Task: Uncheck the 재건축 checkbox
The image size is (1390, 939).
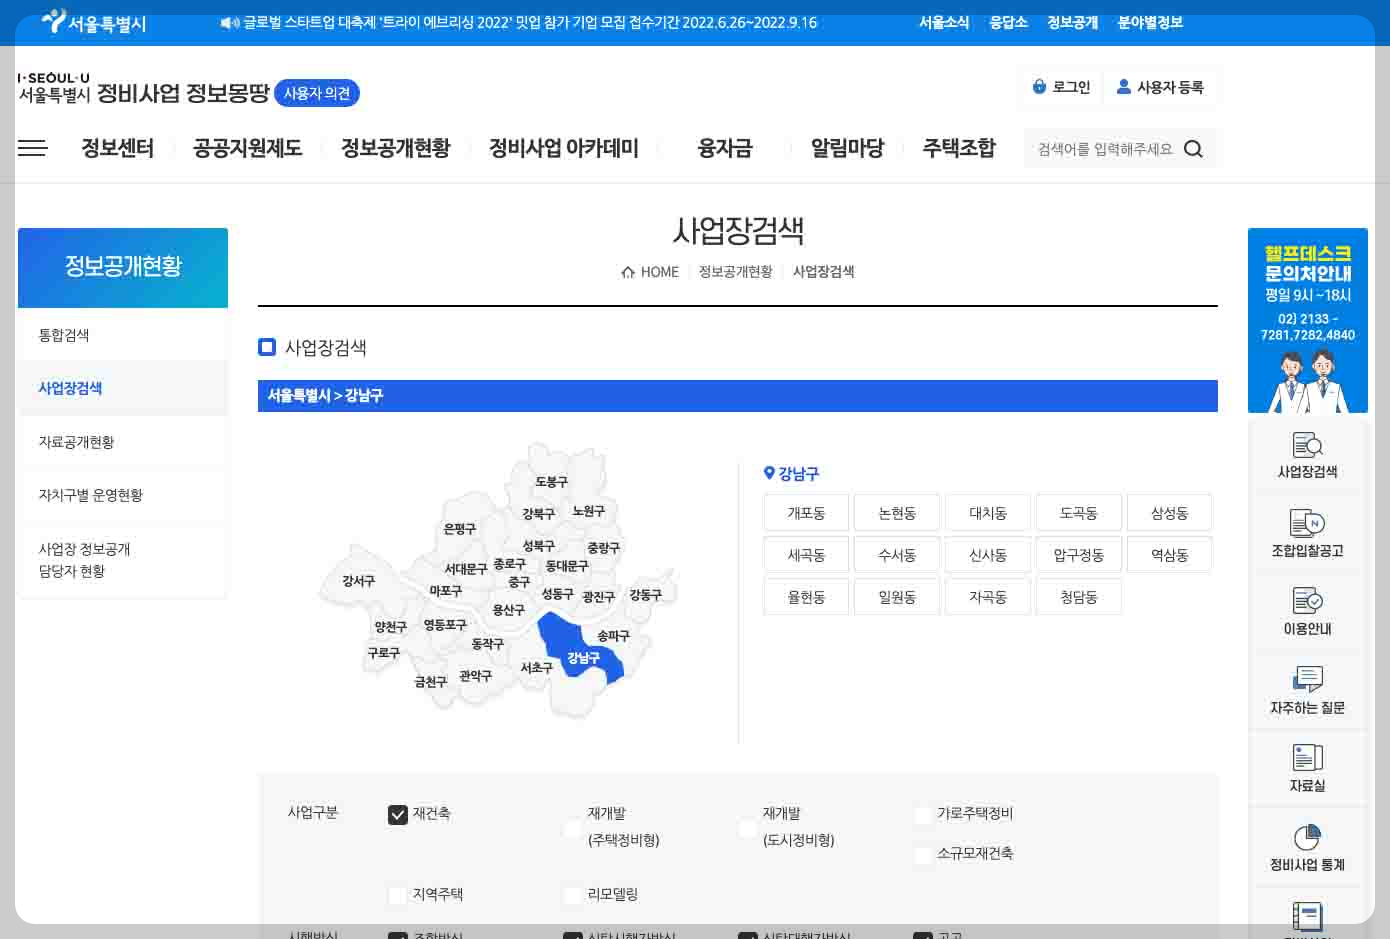Action: tap(398, 814)
